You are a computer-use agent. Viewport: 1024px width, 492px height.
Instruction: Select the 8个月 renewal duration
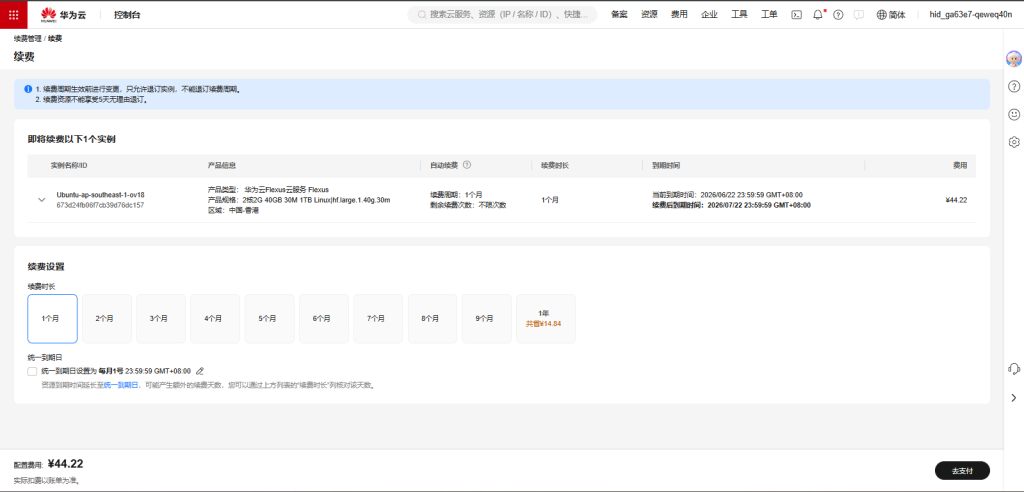(x=432, y=319)
